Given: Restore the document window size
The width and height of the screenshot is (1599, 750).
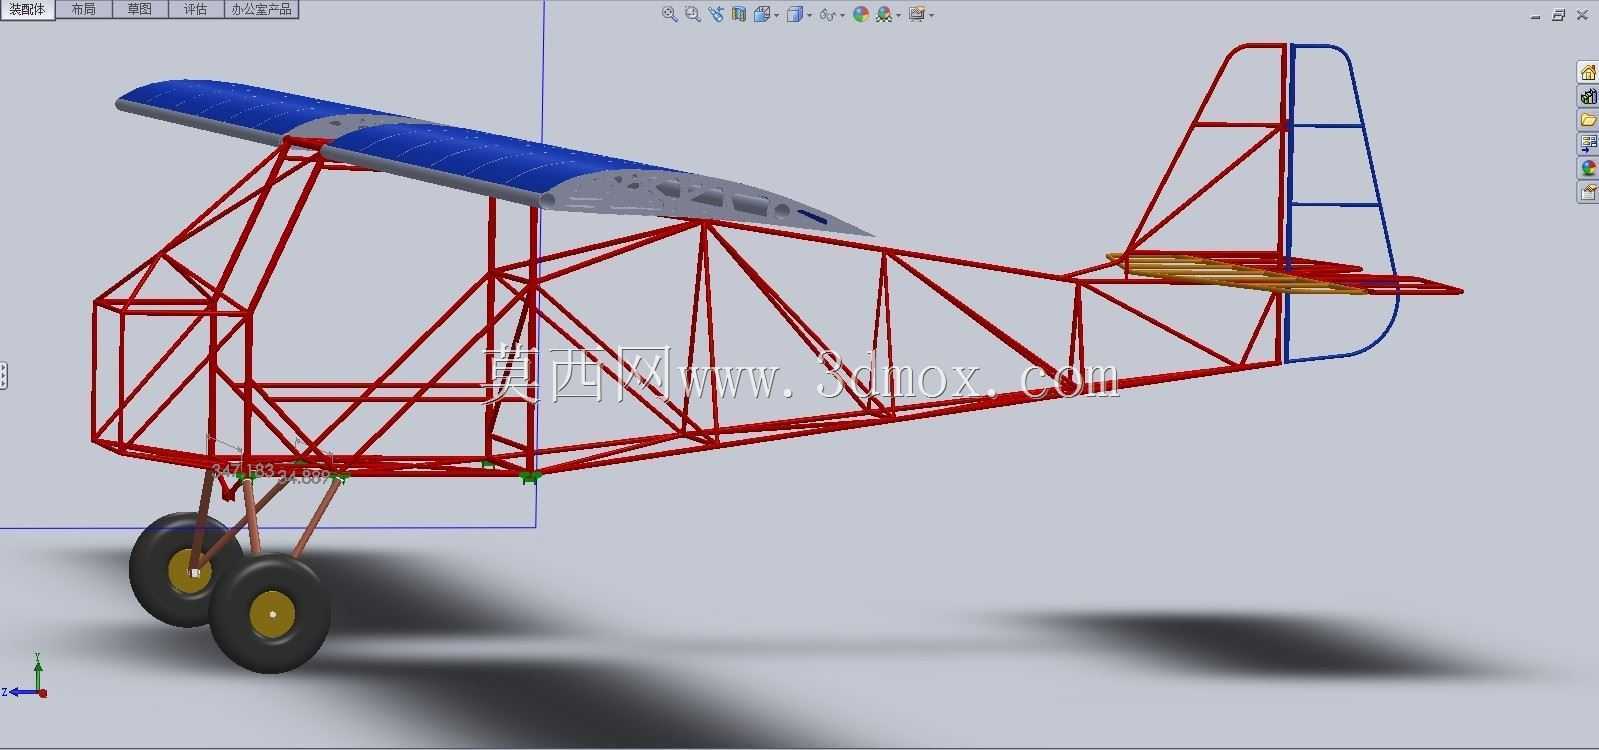Looking at the screenshot, I should pos(1559,15).
